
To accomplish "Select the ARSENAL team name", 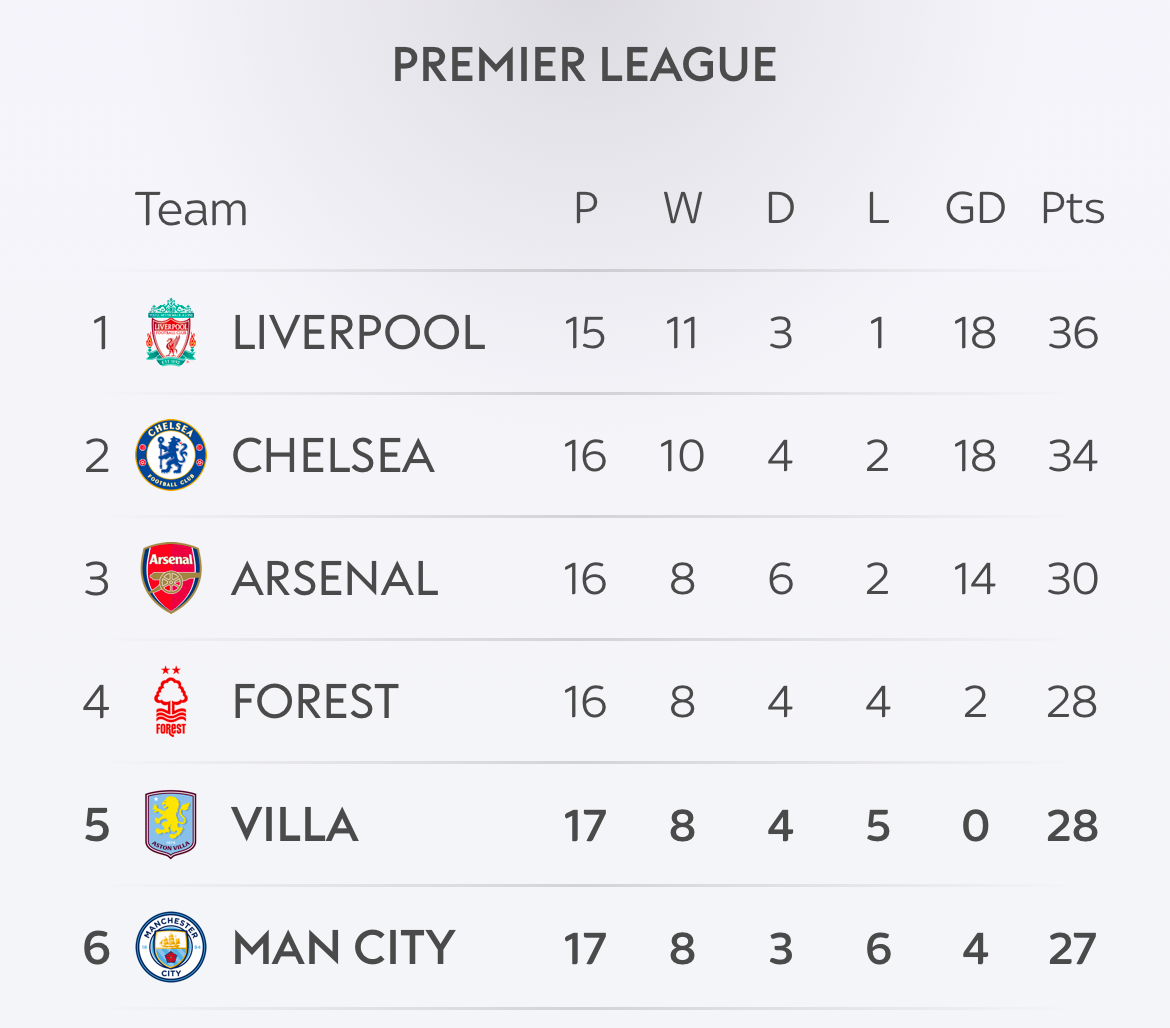I will click(335, 579).
